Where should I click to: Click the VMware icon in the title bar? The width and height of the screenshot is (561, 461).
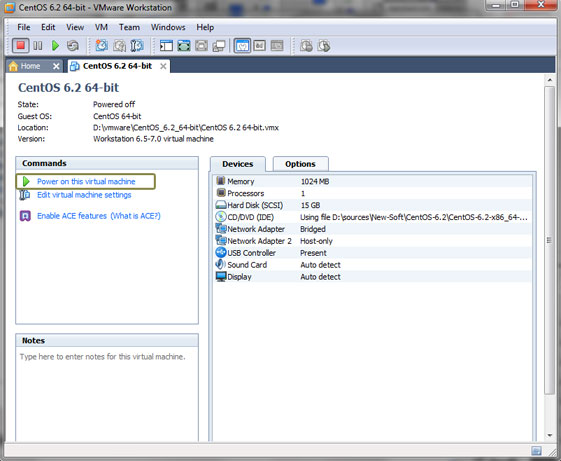9,7
